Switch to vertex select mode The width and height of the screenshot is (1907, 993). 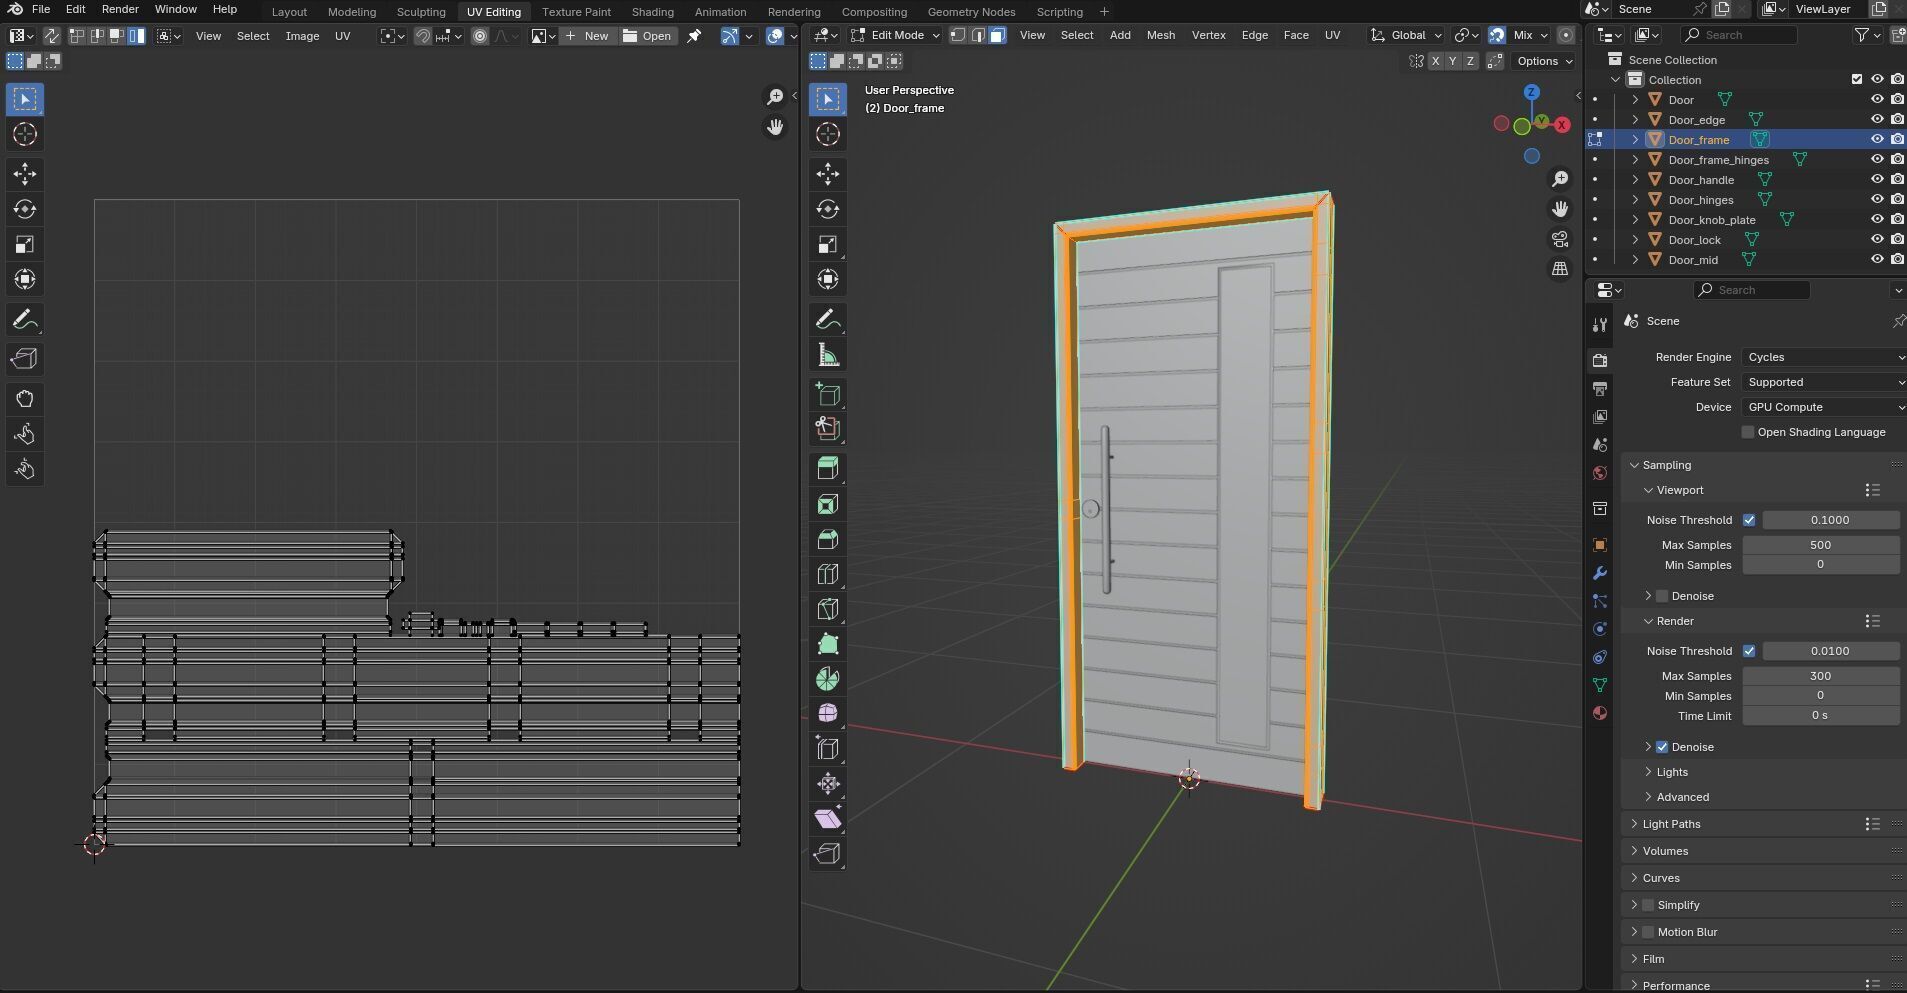(957, 35)
